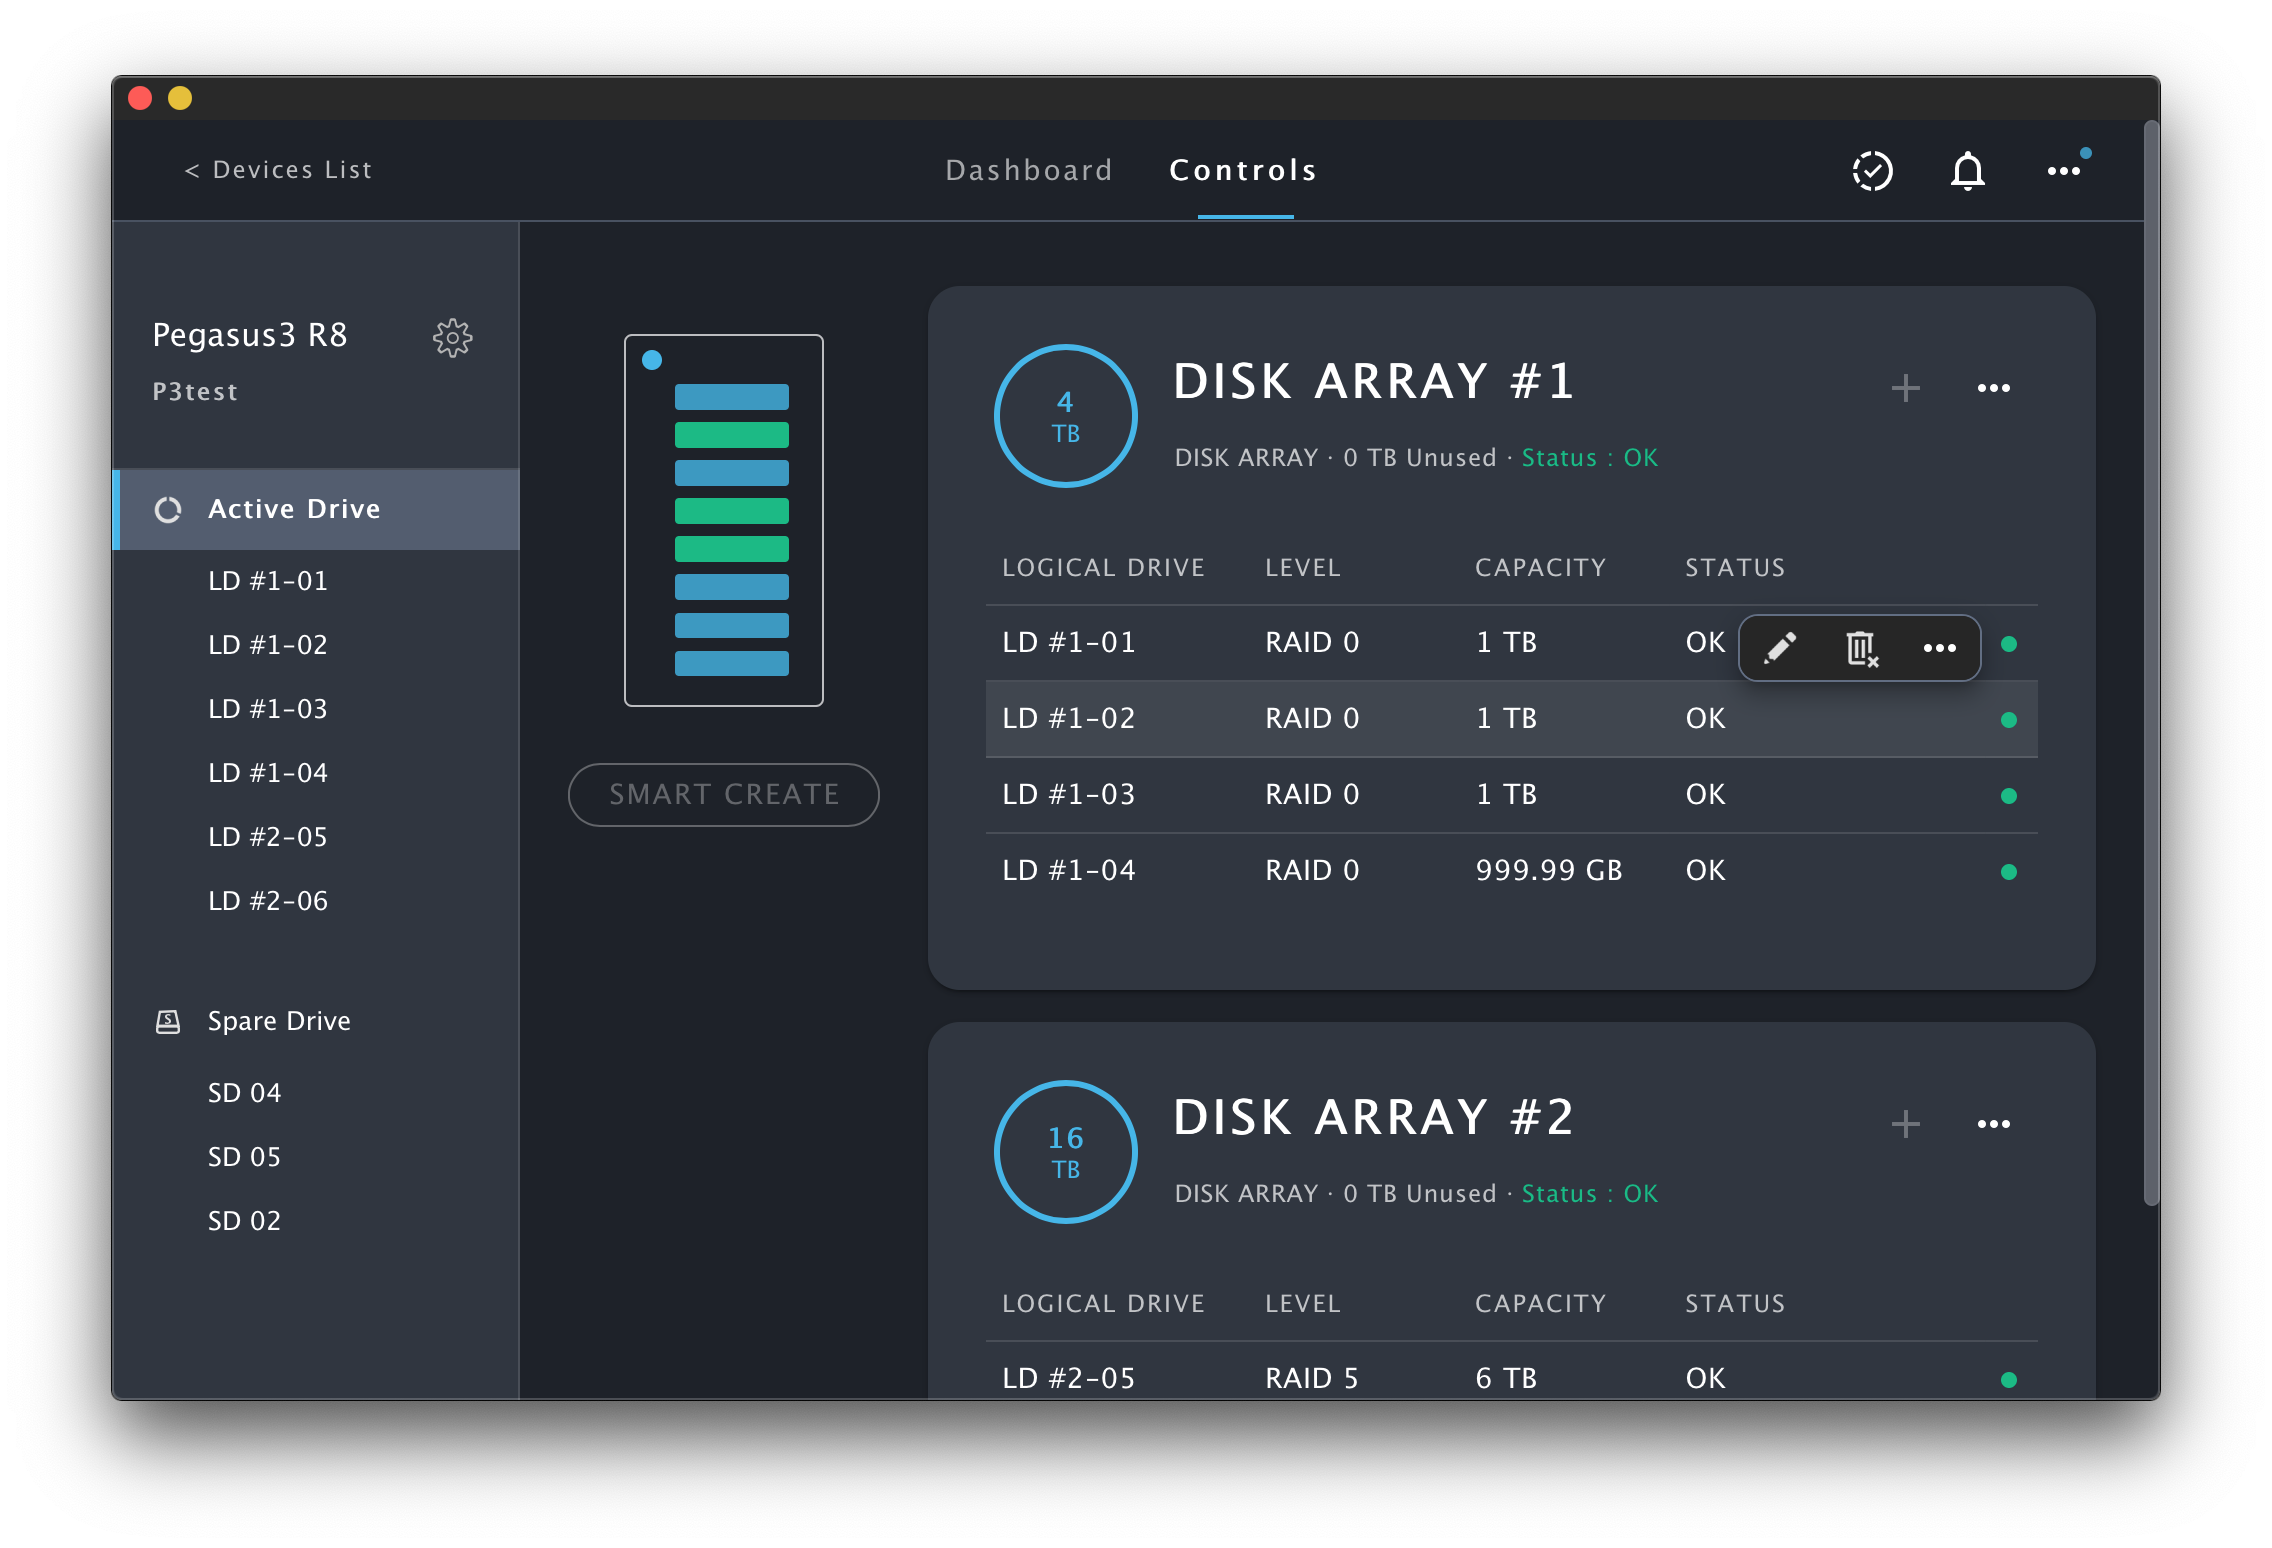Click the 16 TB capacity circle
Image resolution: width=2272 pixels, height=1548 pixels.
(1065, 1152)
